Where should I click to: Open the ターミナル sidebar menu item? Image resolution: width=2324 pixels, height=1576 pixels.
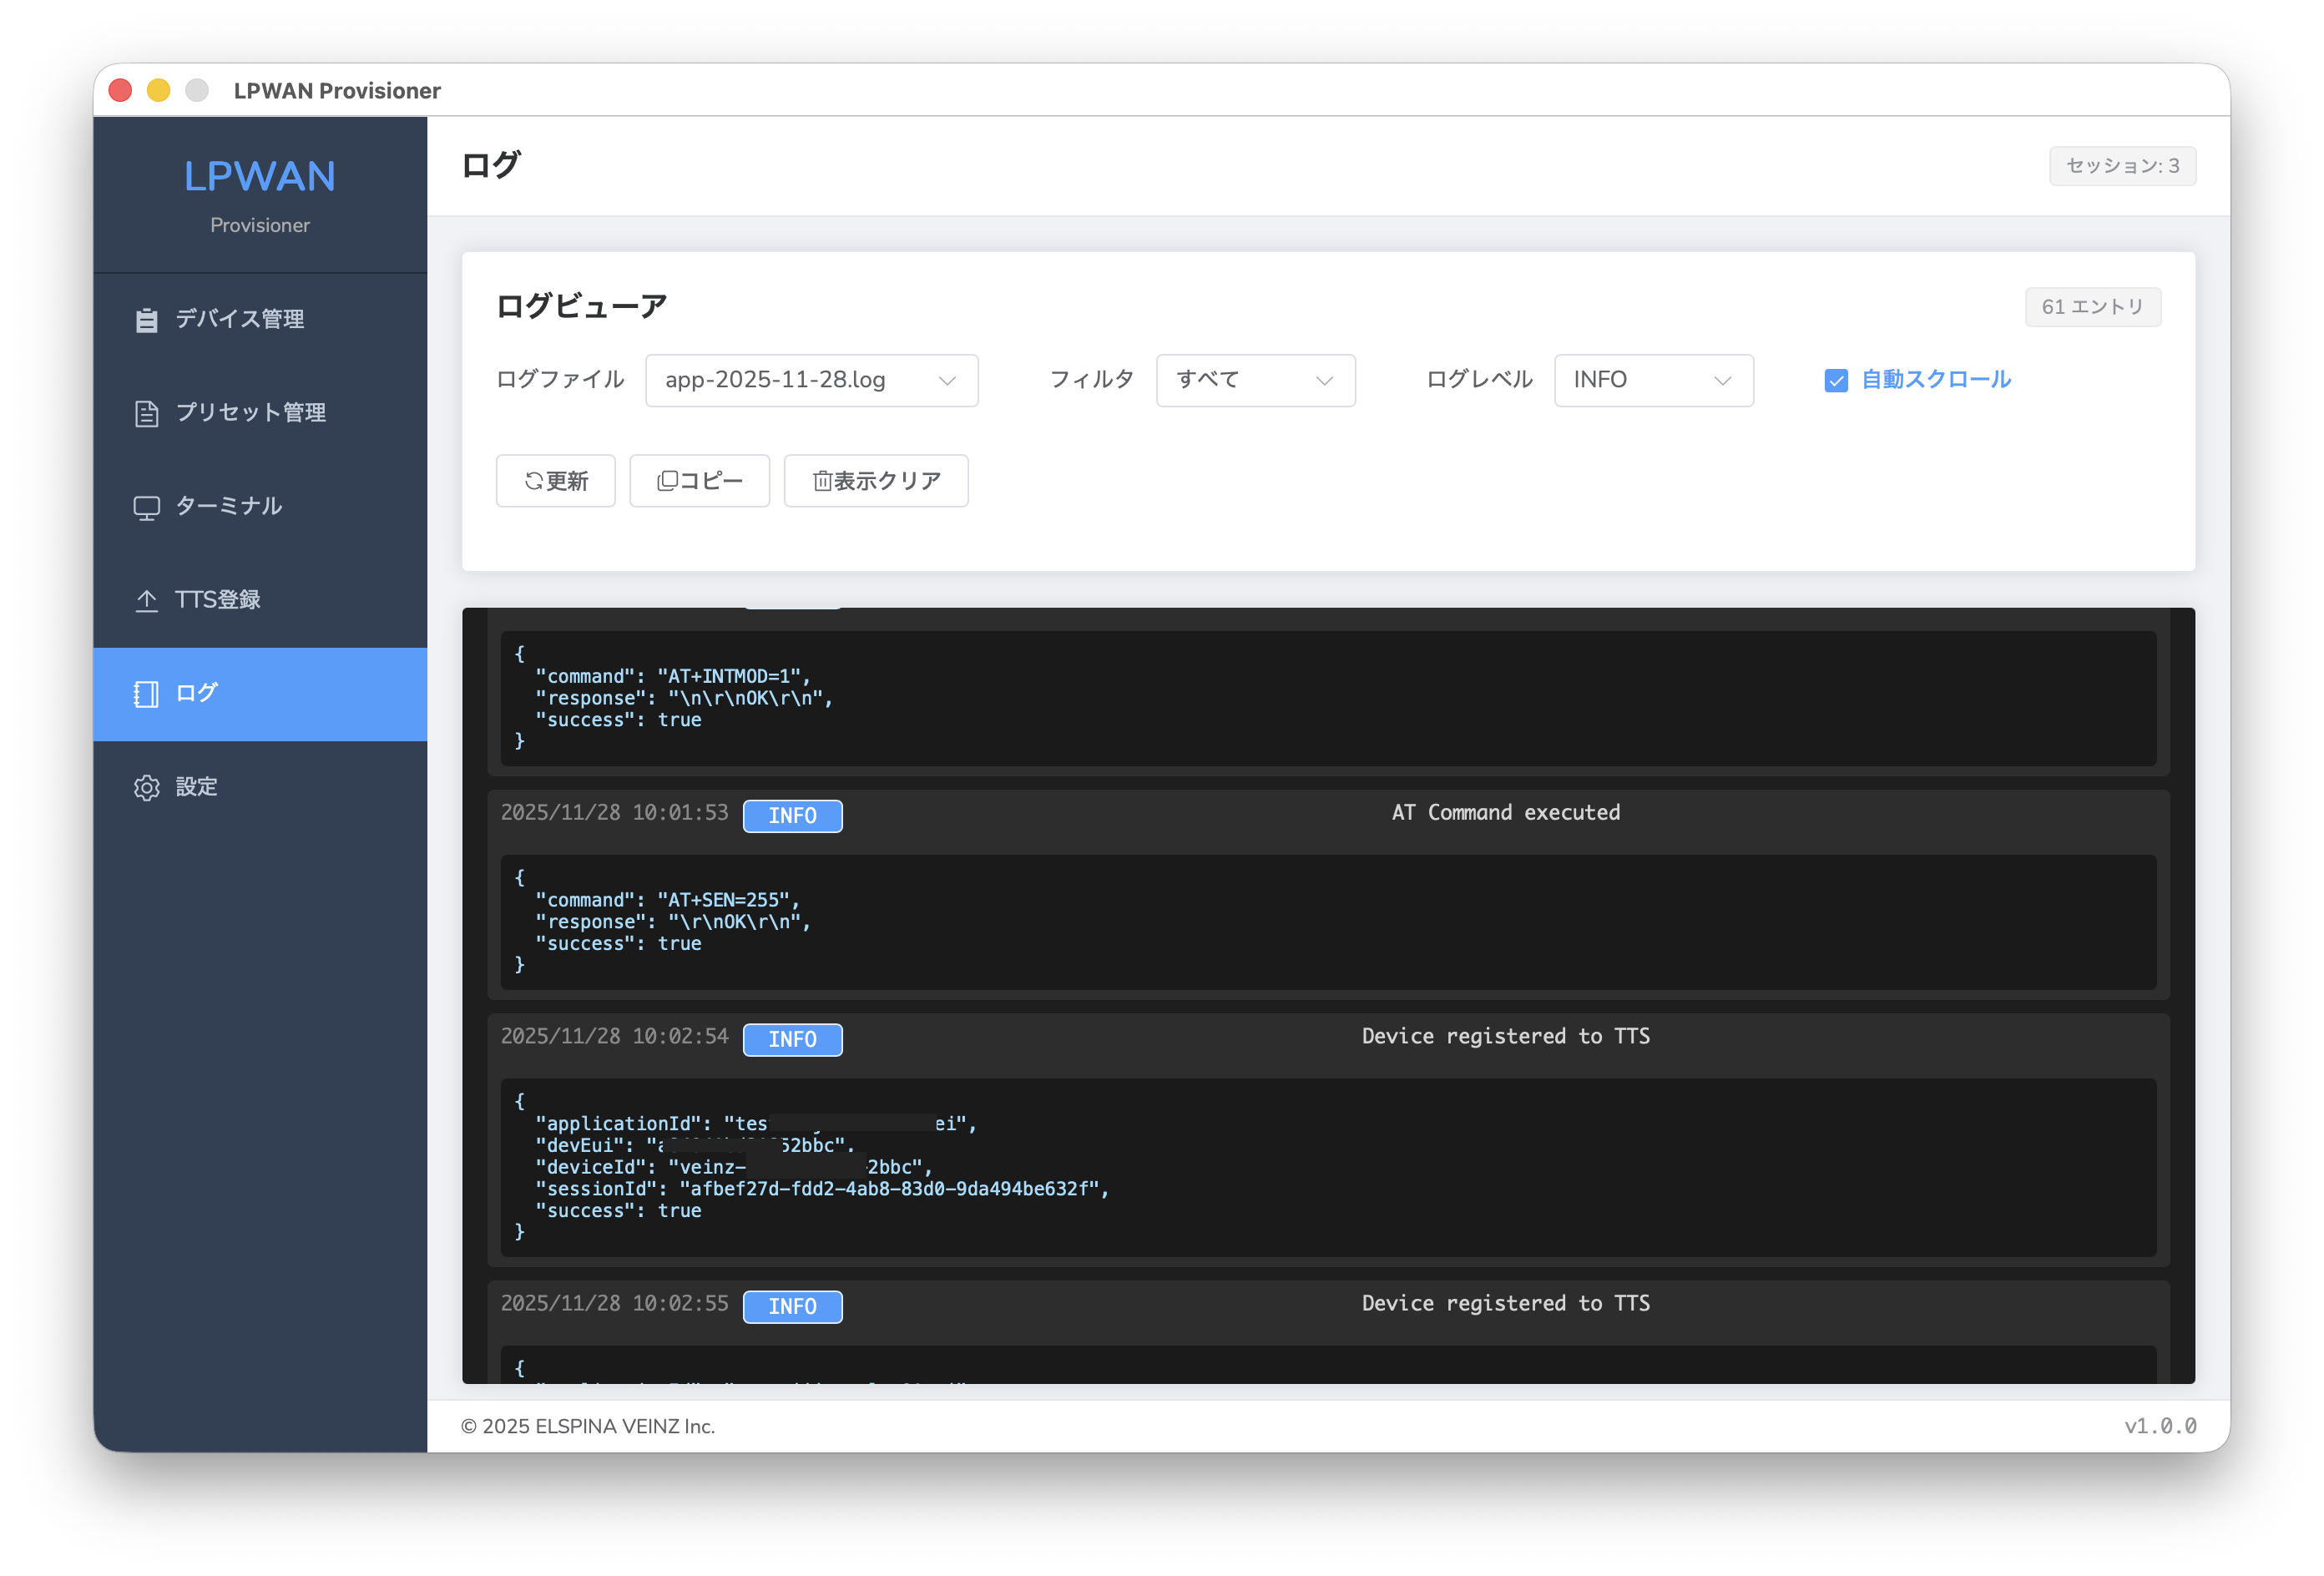click(229, 506)
